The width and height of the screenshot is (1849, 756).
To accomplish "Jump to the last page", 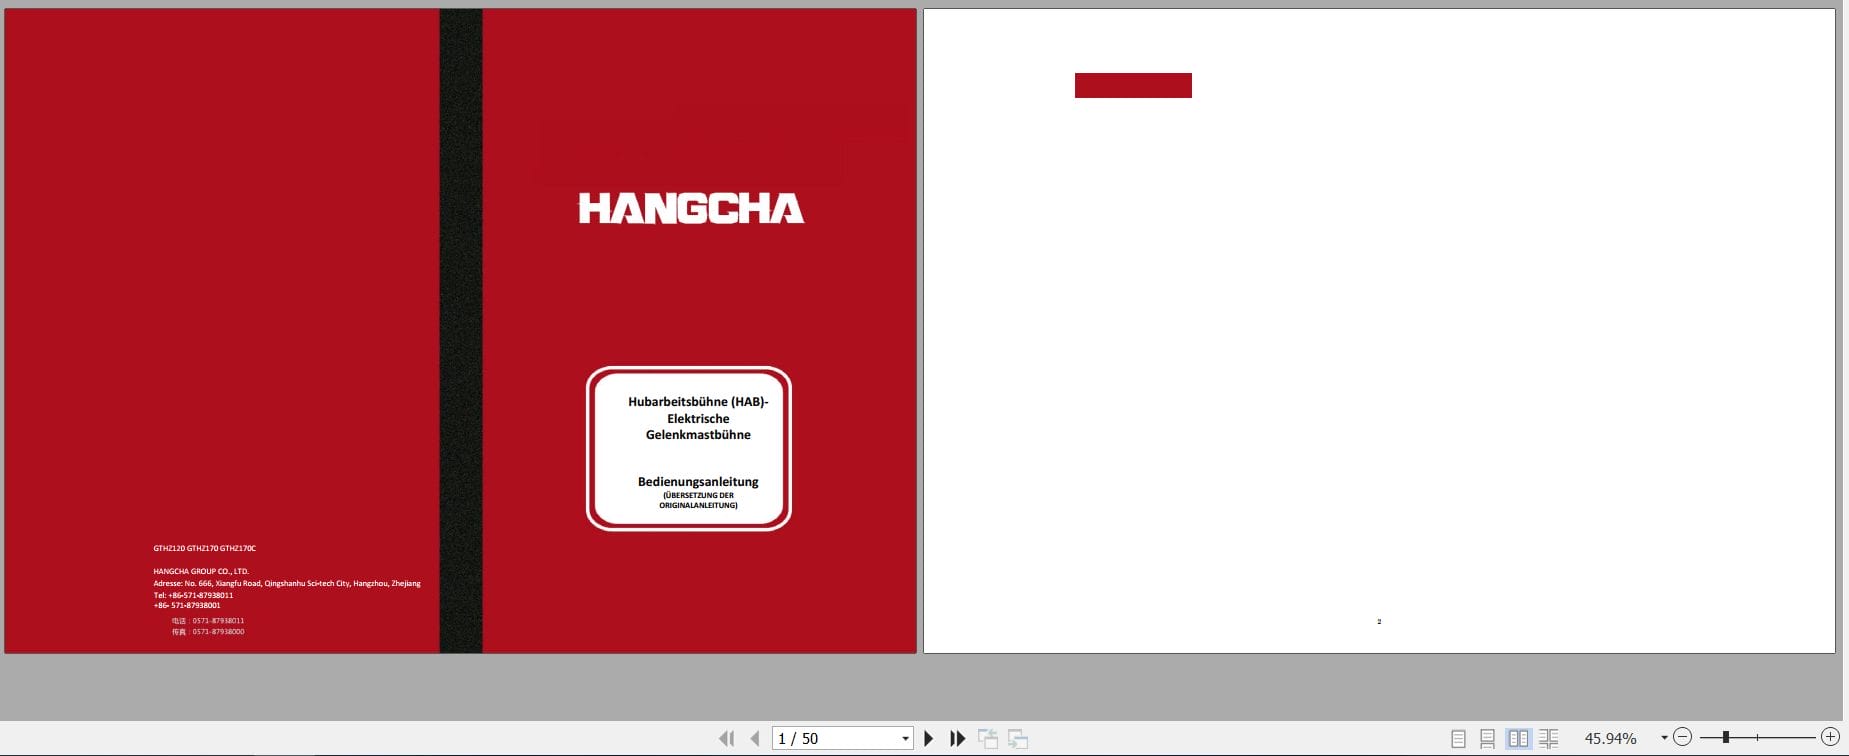I will pyautogui.click(x=958, y=738).
